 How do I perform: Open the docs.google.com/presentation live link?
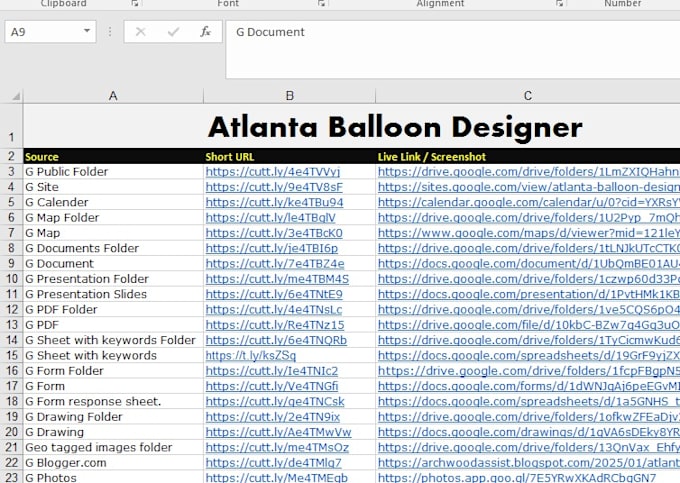coord(529,294)
